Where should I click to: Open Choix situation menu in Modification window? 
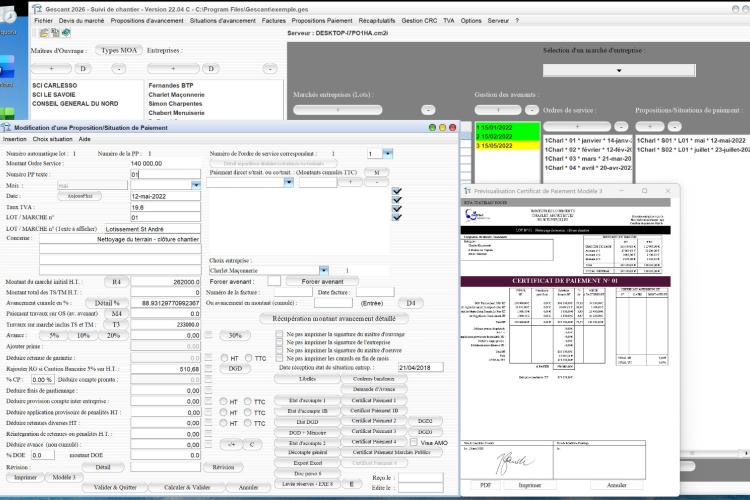[53, 139]
